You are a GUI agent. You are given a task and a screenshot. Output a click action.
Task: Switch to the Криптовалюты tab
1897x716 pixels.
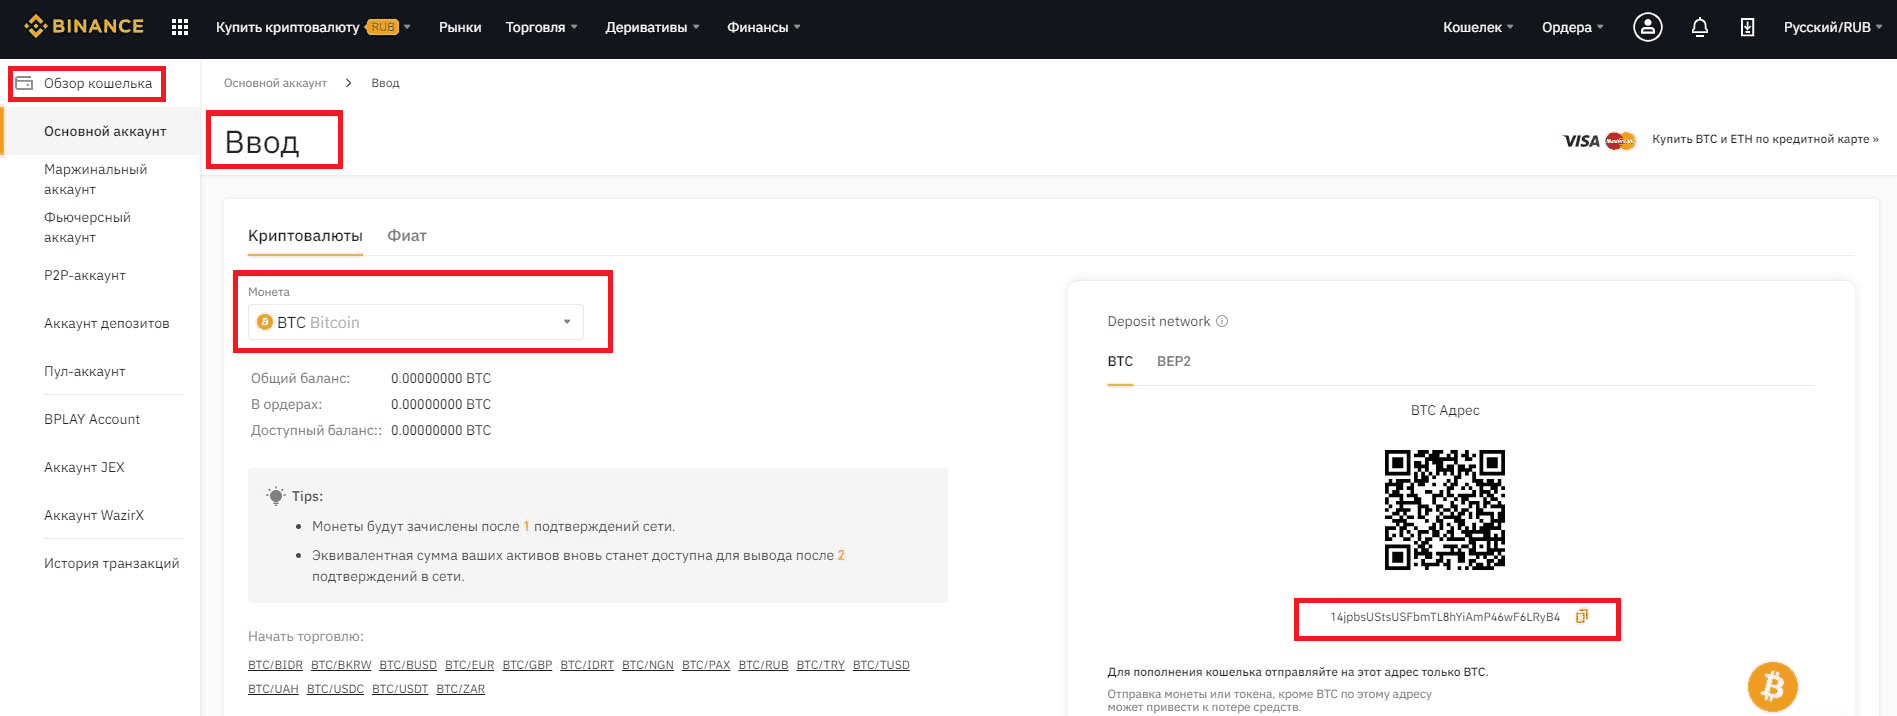pos(305,236)
